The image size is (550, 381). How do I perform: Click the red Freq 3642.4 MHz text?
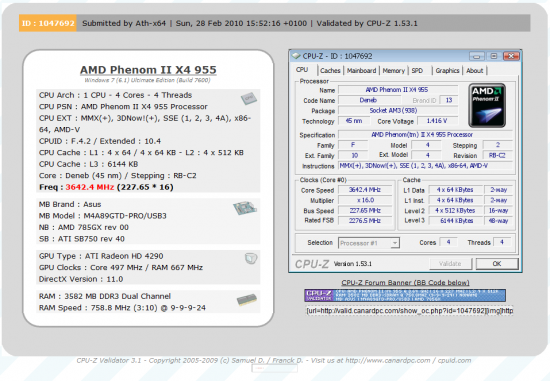(x=90, y=187)
